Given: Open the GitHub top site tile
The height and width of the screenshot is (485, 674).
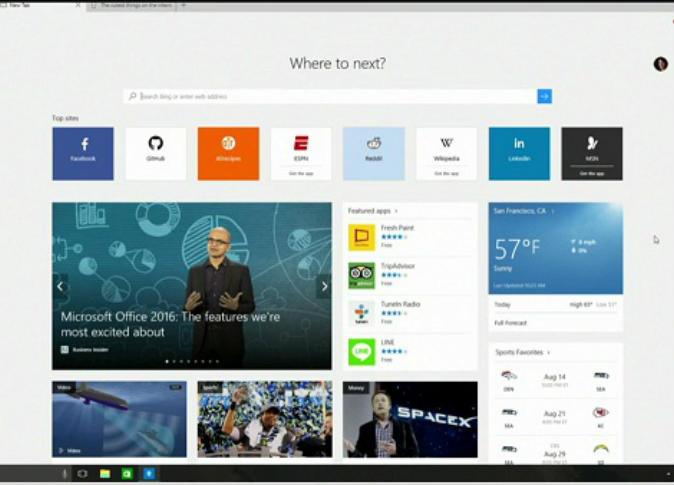Looking at the screenshot, I should [x=156, y=153].
